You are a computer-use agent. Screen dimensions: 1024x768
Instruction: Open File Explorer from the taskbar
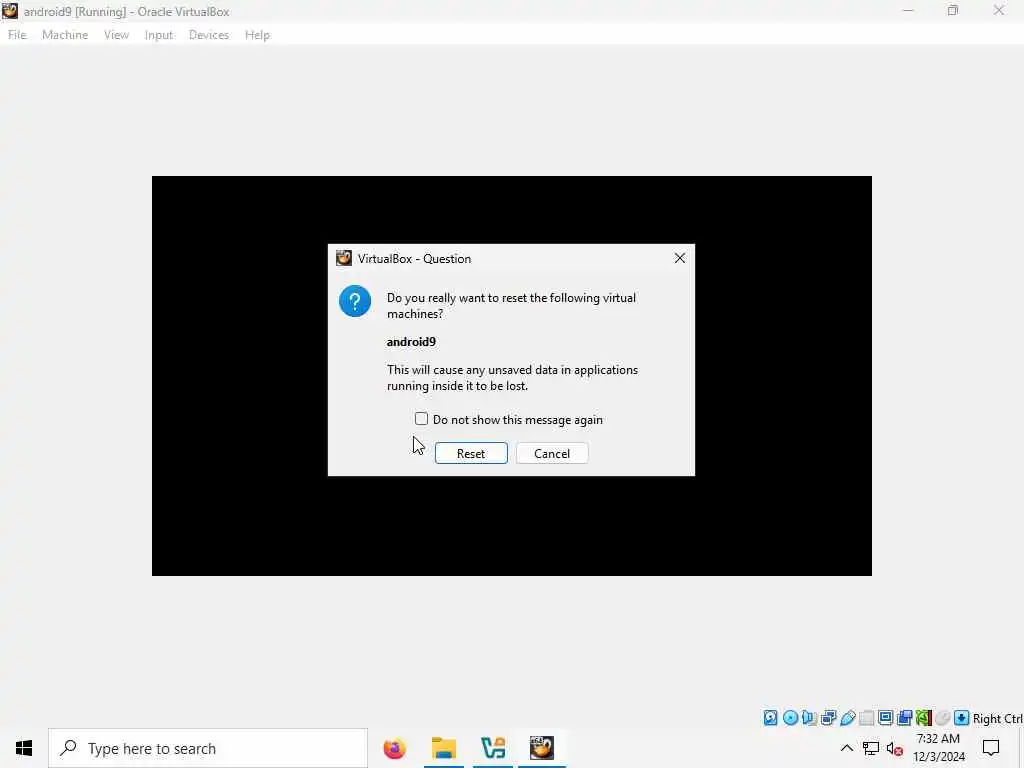pos(443,748)
